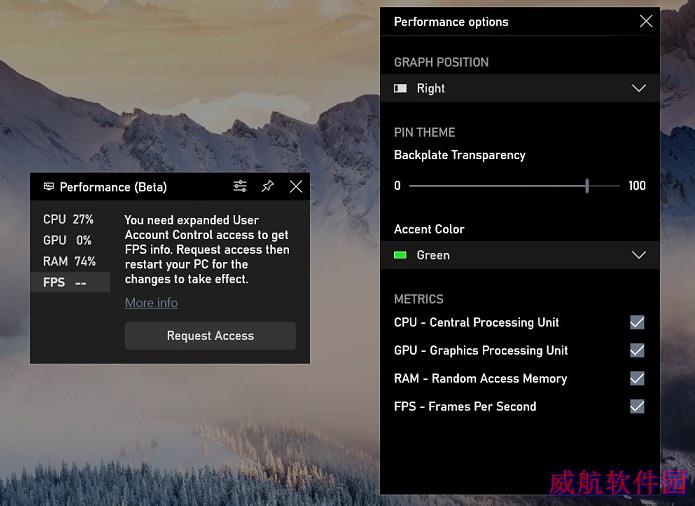Viewport: 695px width, 506px height.
Task: Click the CPU - Central Processing Unit label
Action: (476, 322)
